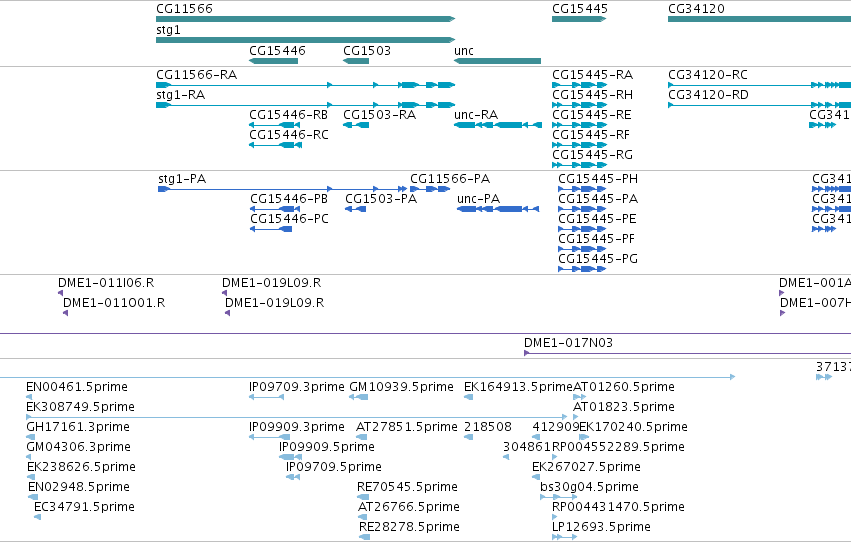Select EST EN02948.5prime
Screen dimensions: 851x542
pyautogui.click(x=79, y=487)
